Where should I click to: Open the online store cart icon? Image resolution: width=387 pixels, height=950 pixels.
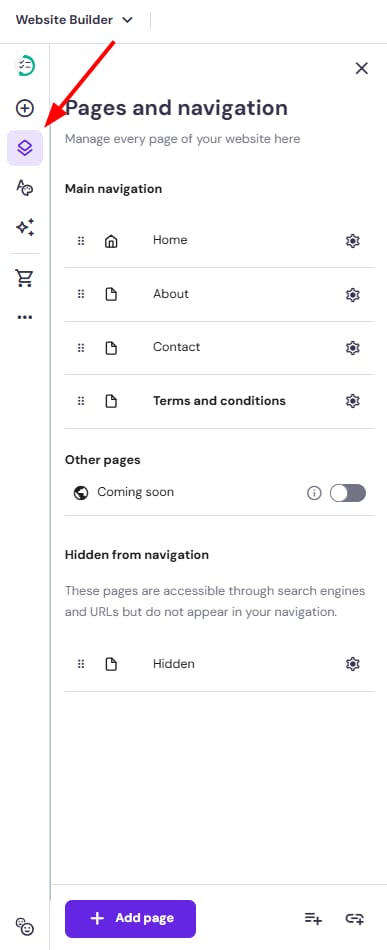[25, 278]
